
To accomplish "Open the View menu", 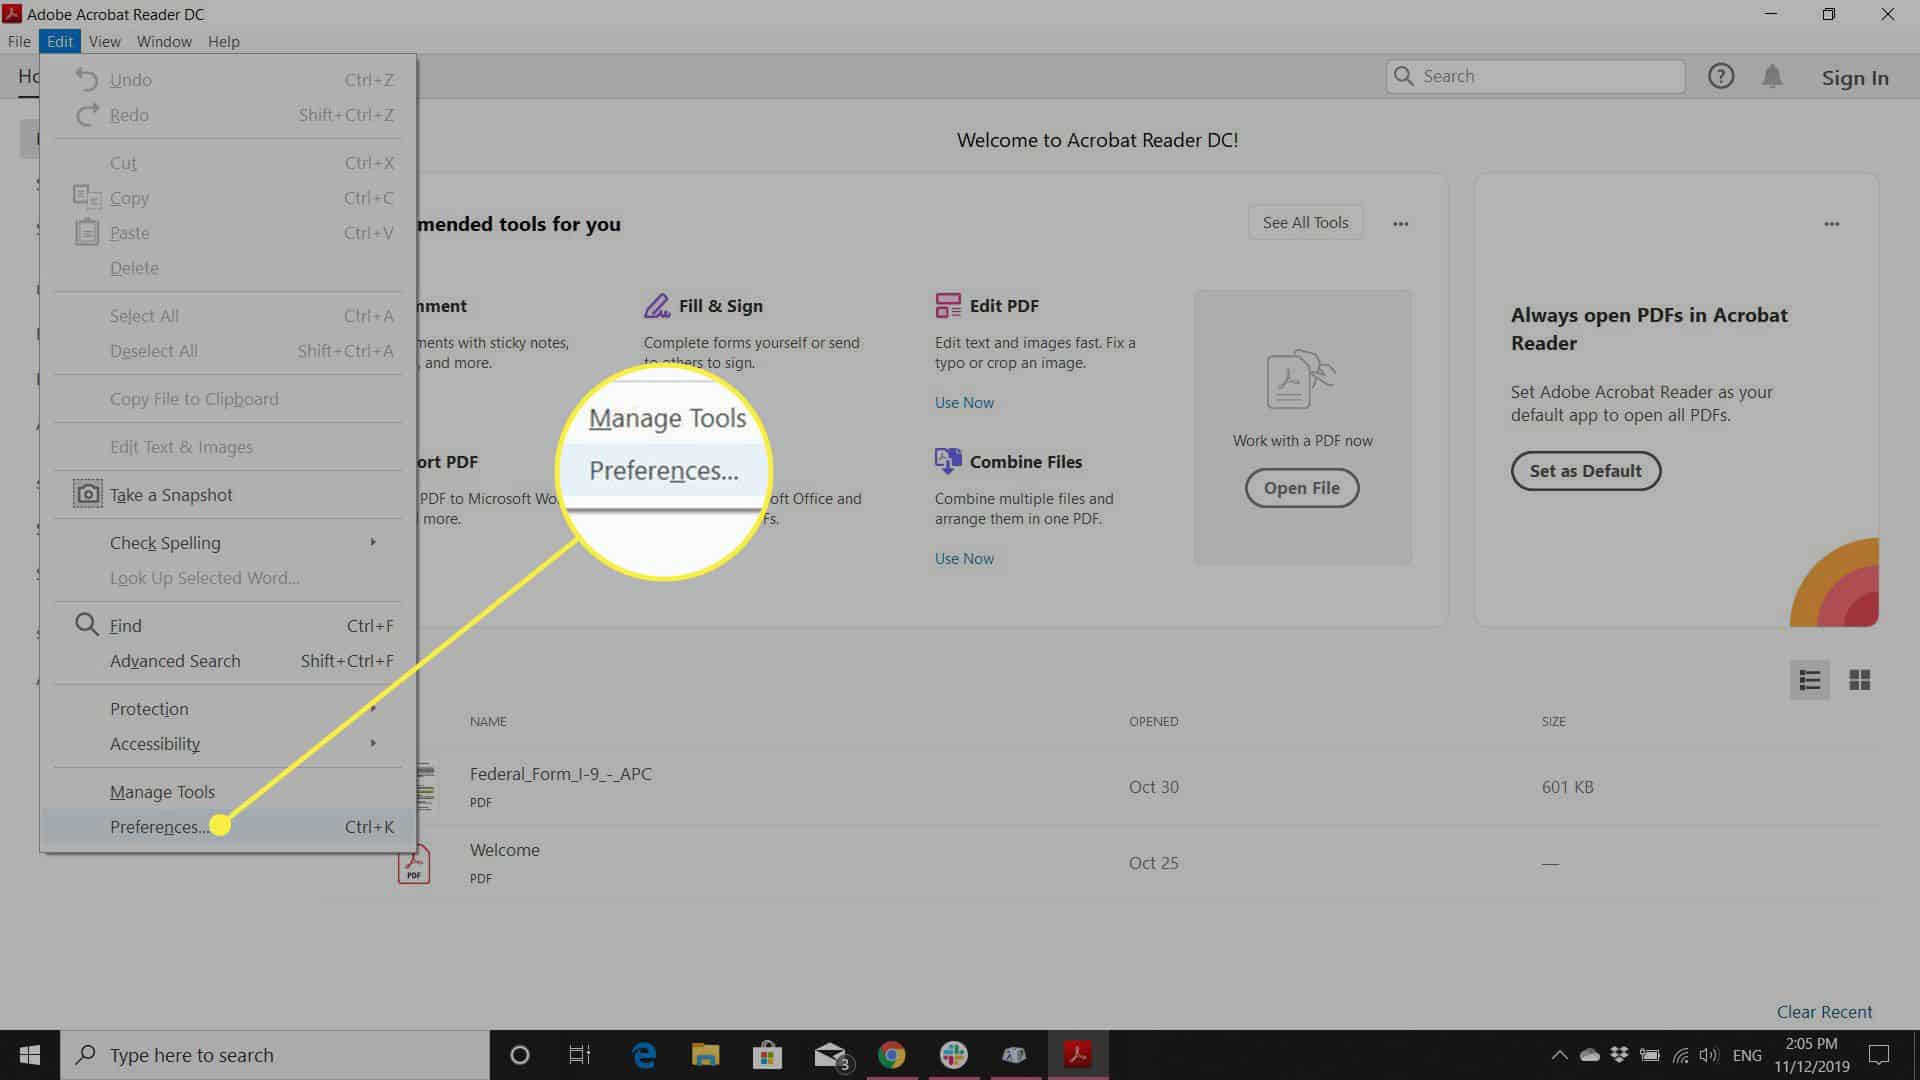I will (104, 41).
